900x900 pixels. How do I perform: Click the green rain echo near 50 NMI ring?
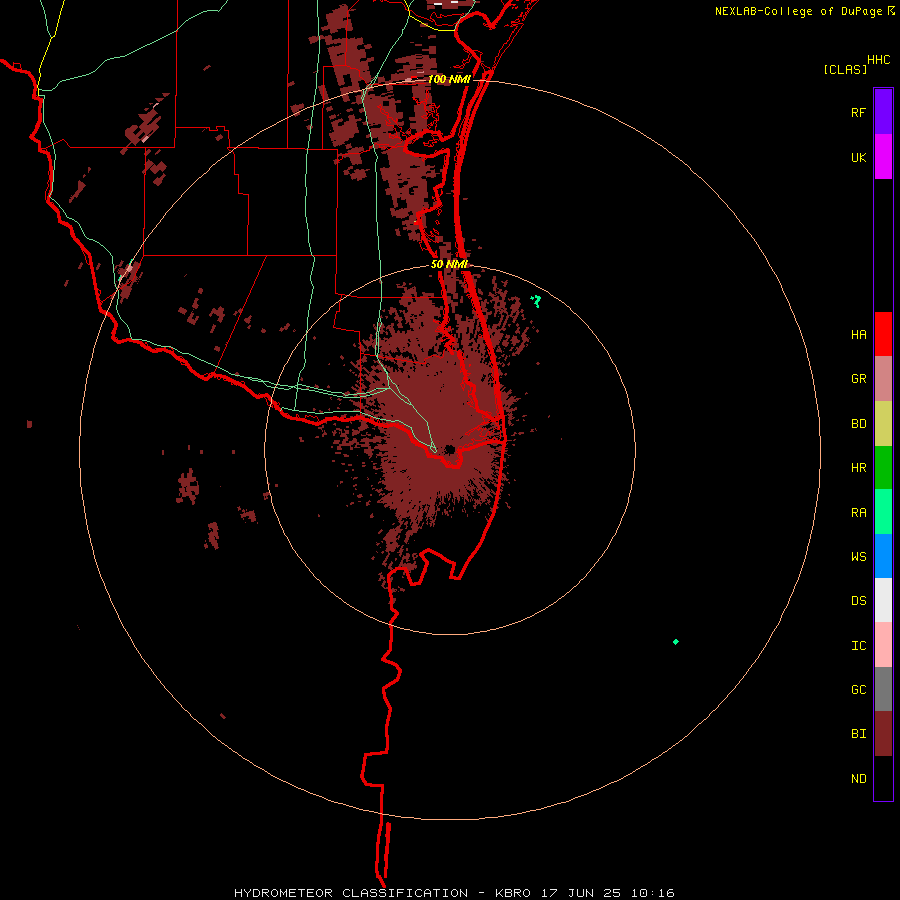pos(536,301)
